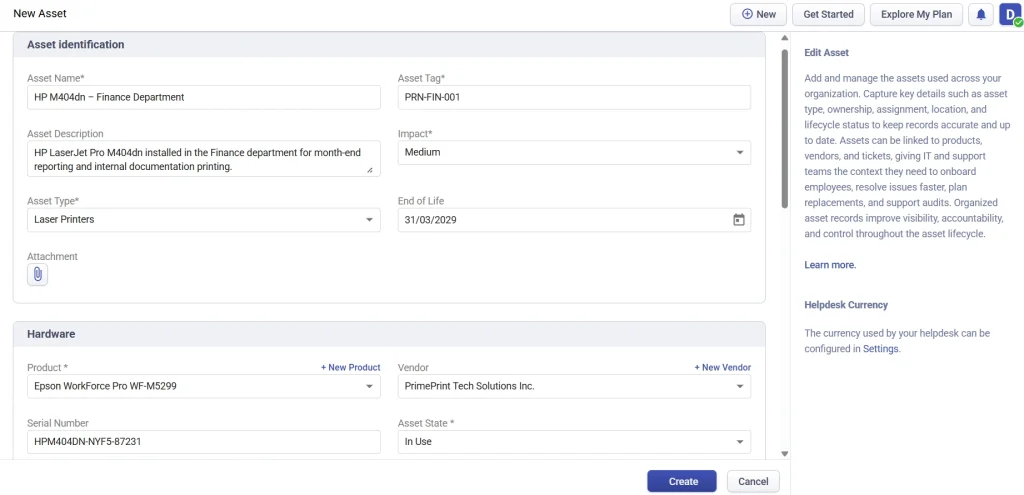Open the Get Started button

(828, 14)
